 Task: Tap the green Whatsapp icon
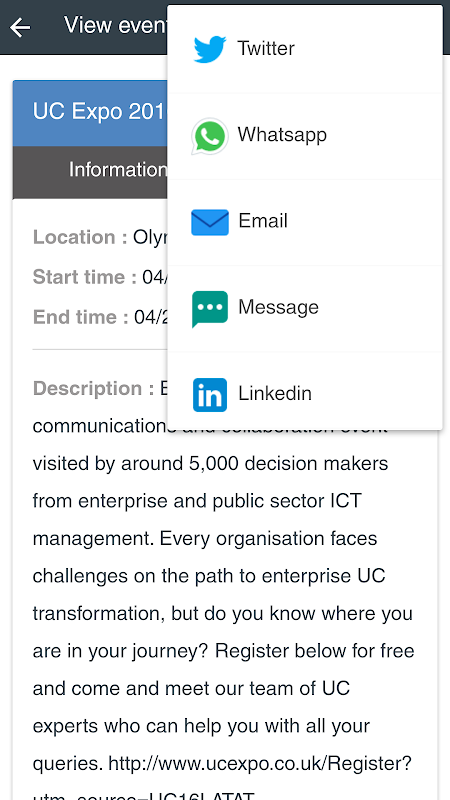point(210,136)
